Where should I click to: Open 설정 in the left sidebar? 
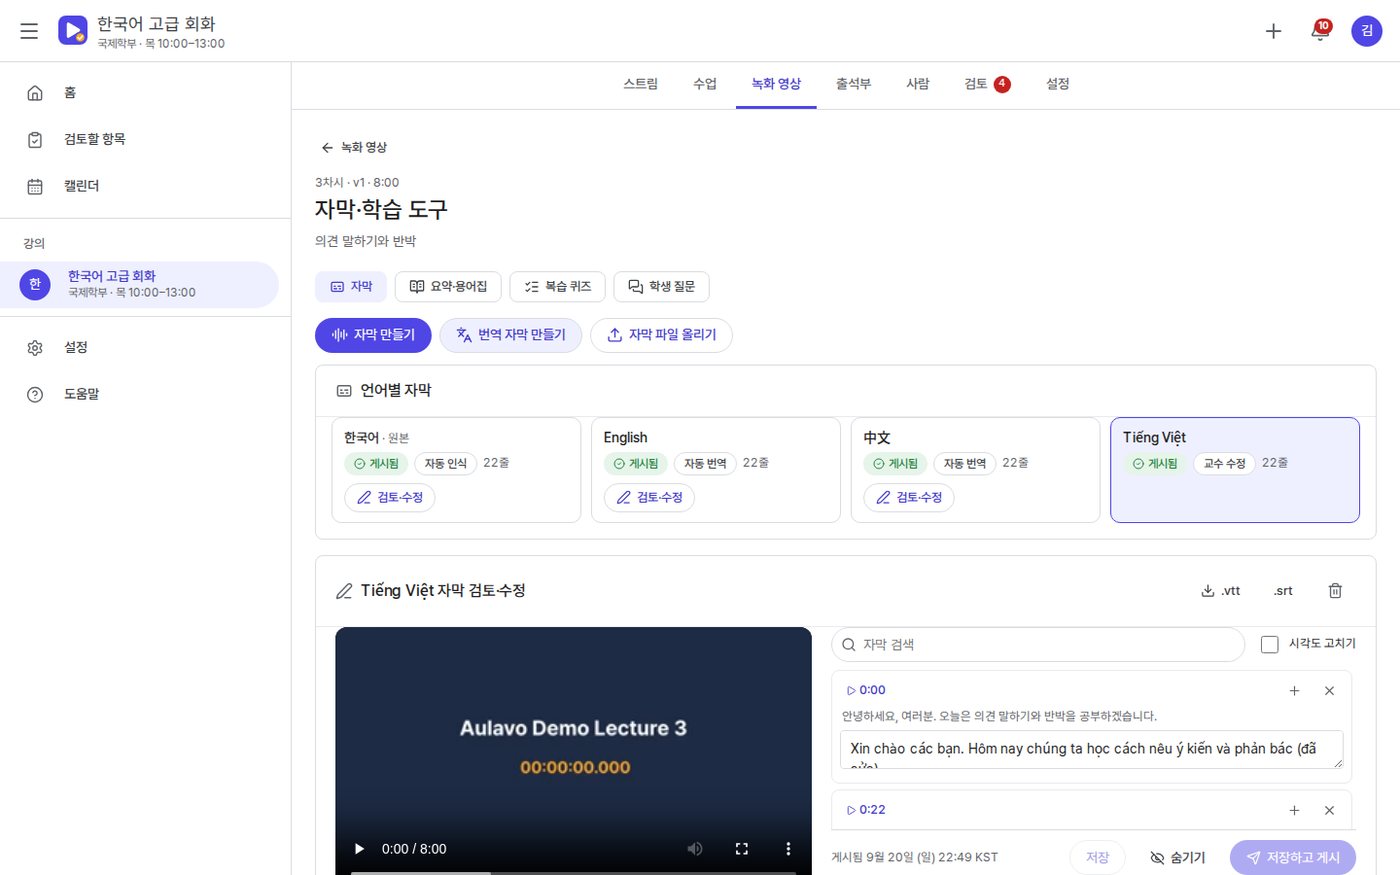(139, 347)
